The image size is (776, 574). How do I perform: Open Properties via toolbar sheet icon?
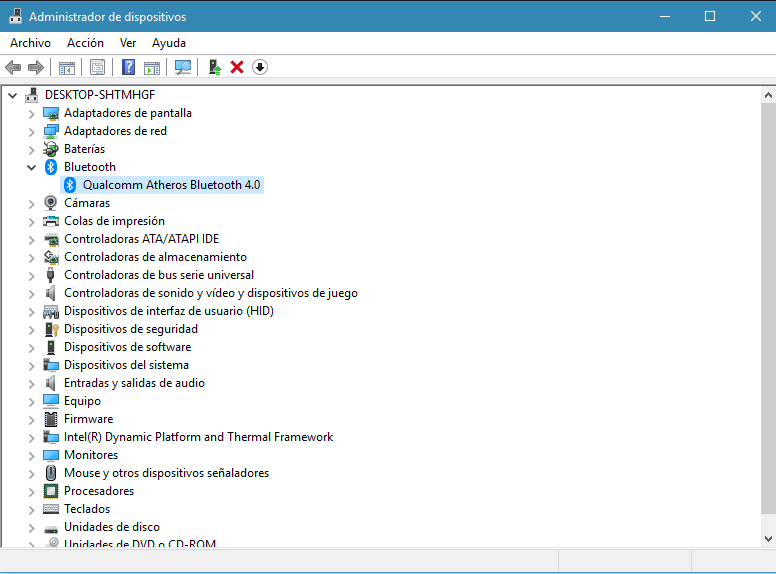click(x=97, y=67)
